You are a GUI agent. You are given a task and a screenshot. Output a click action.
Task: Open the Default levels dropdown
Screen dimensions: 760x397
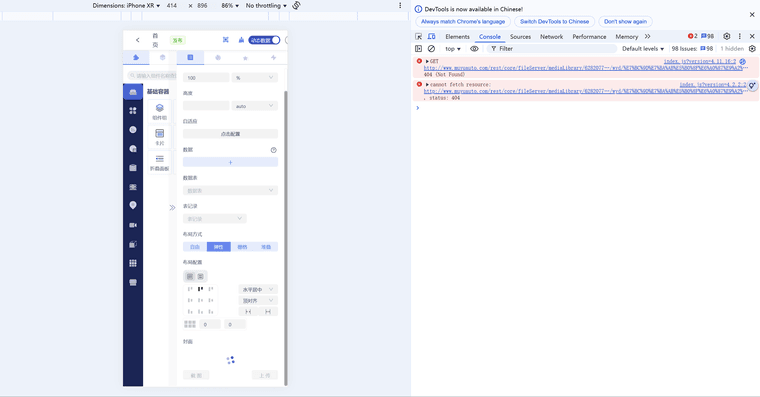(x=643, y=48)
